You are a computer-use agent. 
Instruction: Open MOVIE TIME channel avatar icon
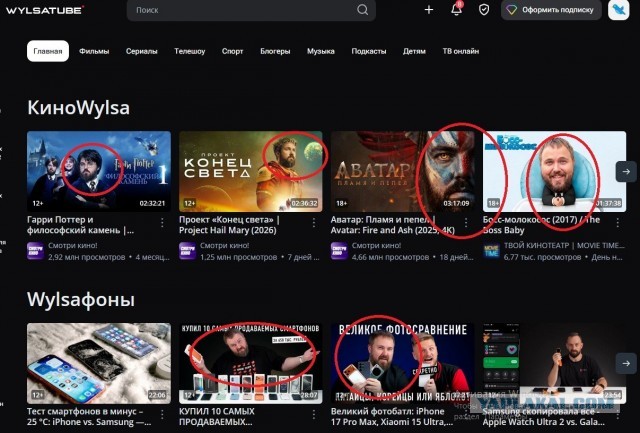491,251
